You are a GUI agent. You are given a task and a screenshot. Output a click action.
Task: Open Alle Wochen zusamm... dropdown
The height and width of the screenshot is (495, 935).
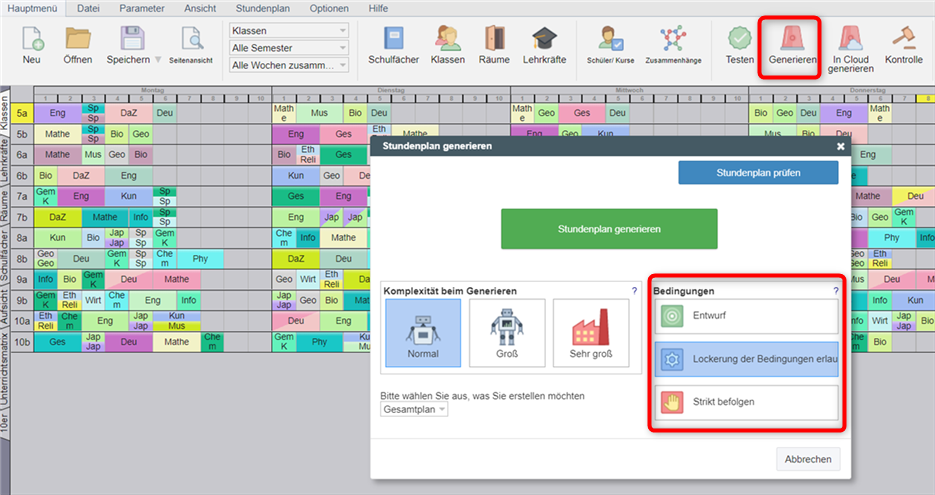click(x=289, y=65)
